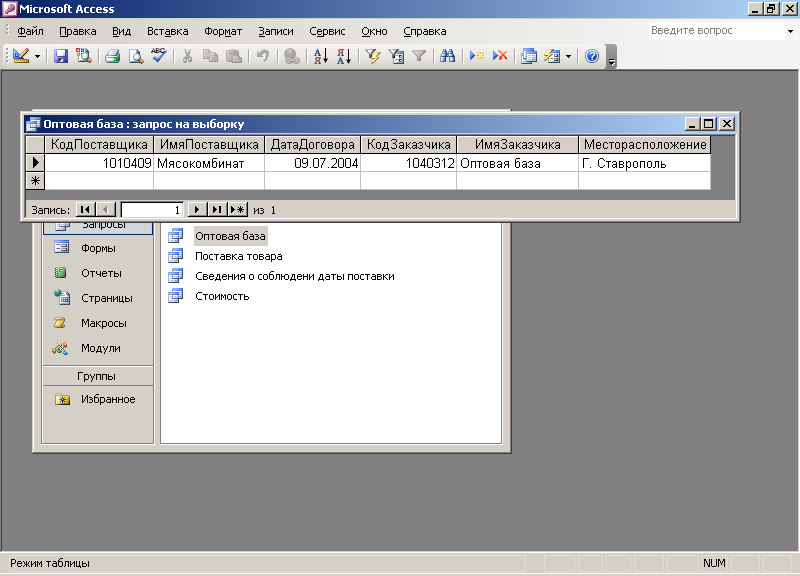Click the View mode icon in the toolbar
This screenshot has width=800, height=576.
(21, 56)
